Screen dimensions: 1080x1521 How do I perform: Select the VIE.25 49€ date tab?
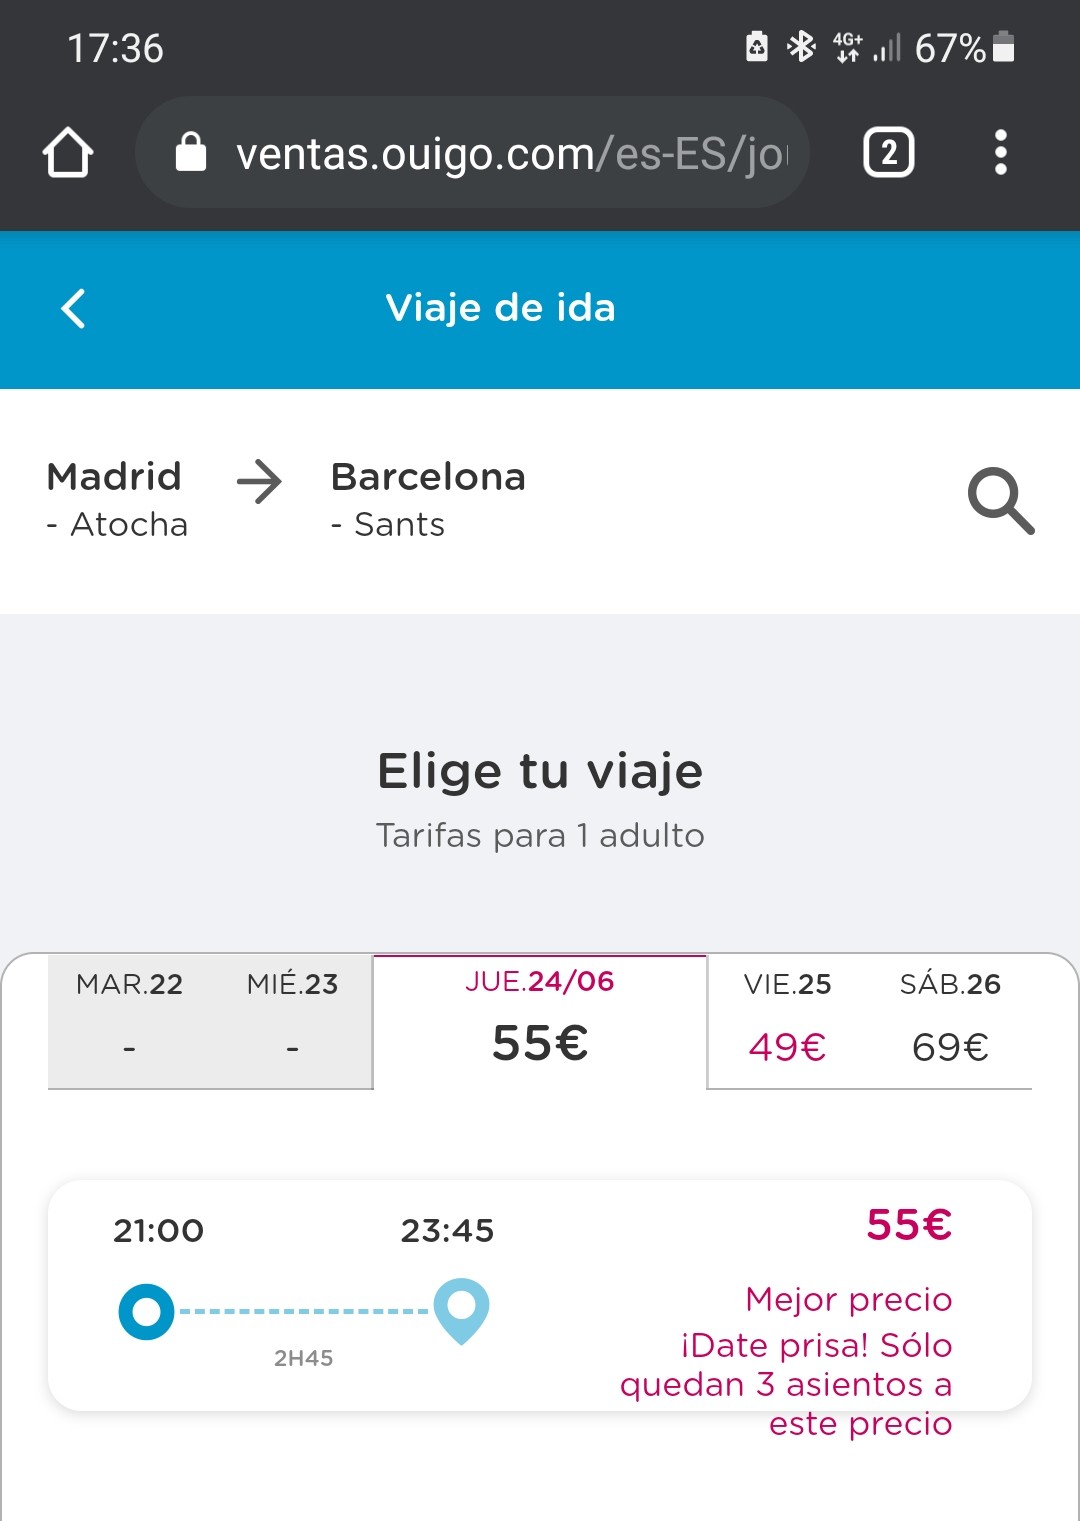(788, 1020)
